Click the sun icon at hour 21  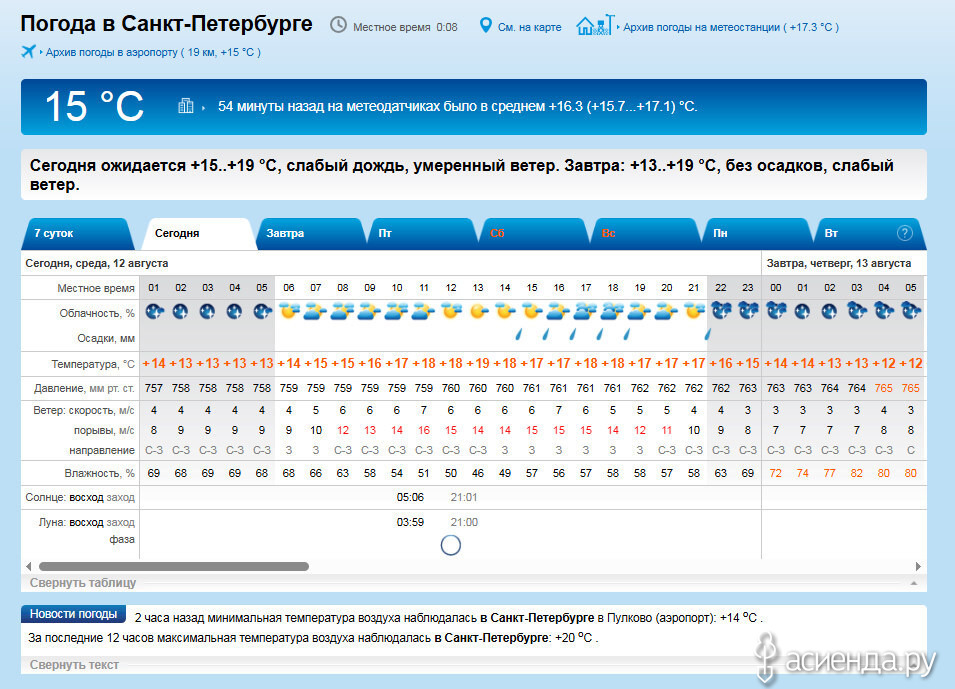click(694, 311)
